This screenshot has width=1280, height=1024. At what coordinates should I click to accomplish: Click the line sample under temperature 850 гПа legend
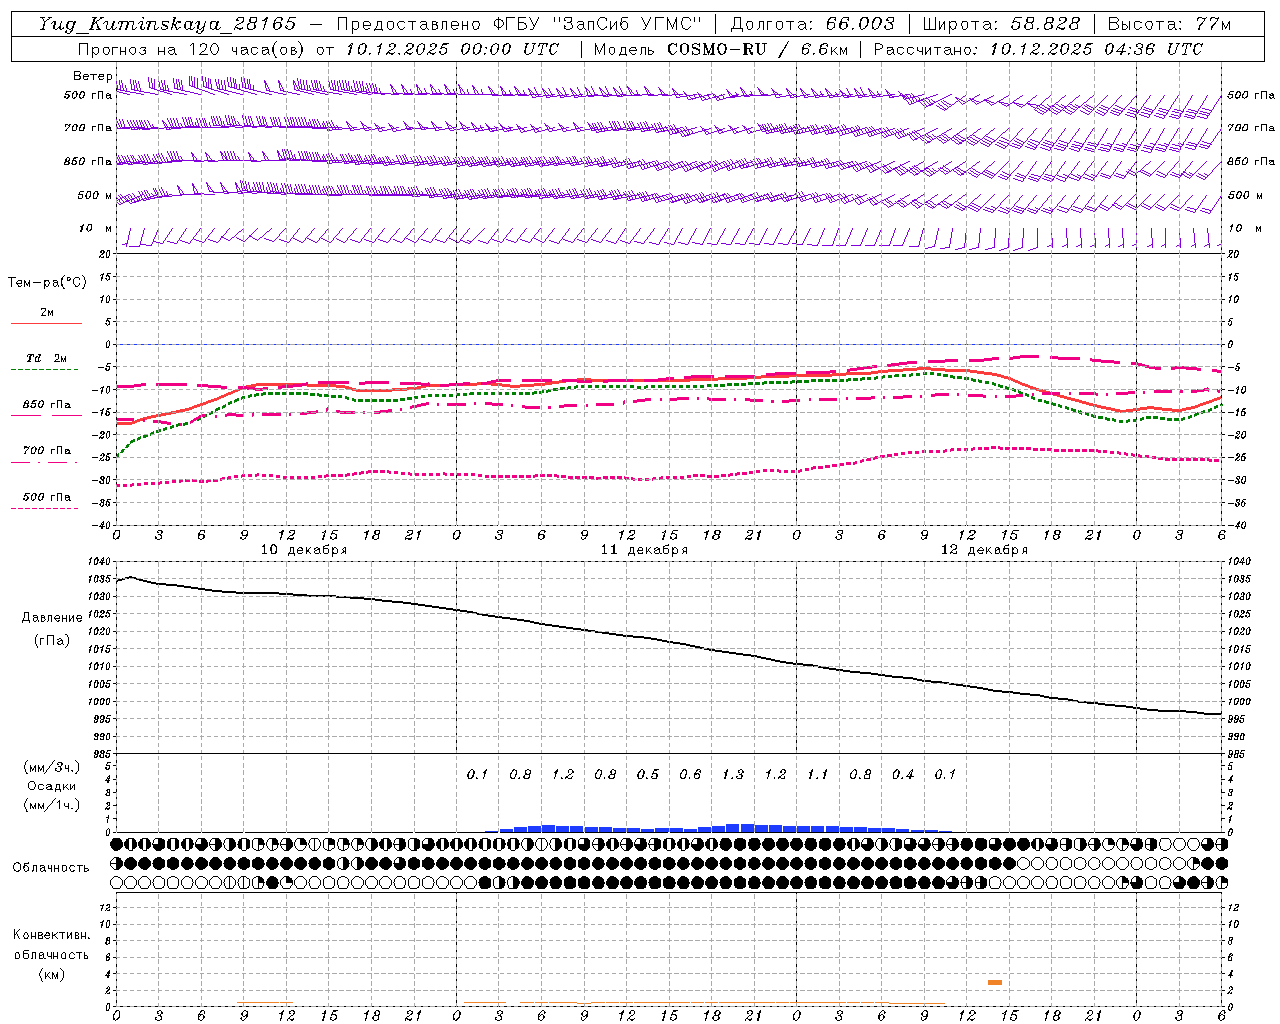pyautogui.click(x=46, y=415)
